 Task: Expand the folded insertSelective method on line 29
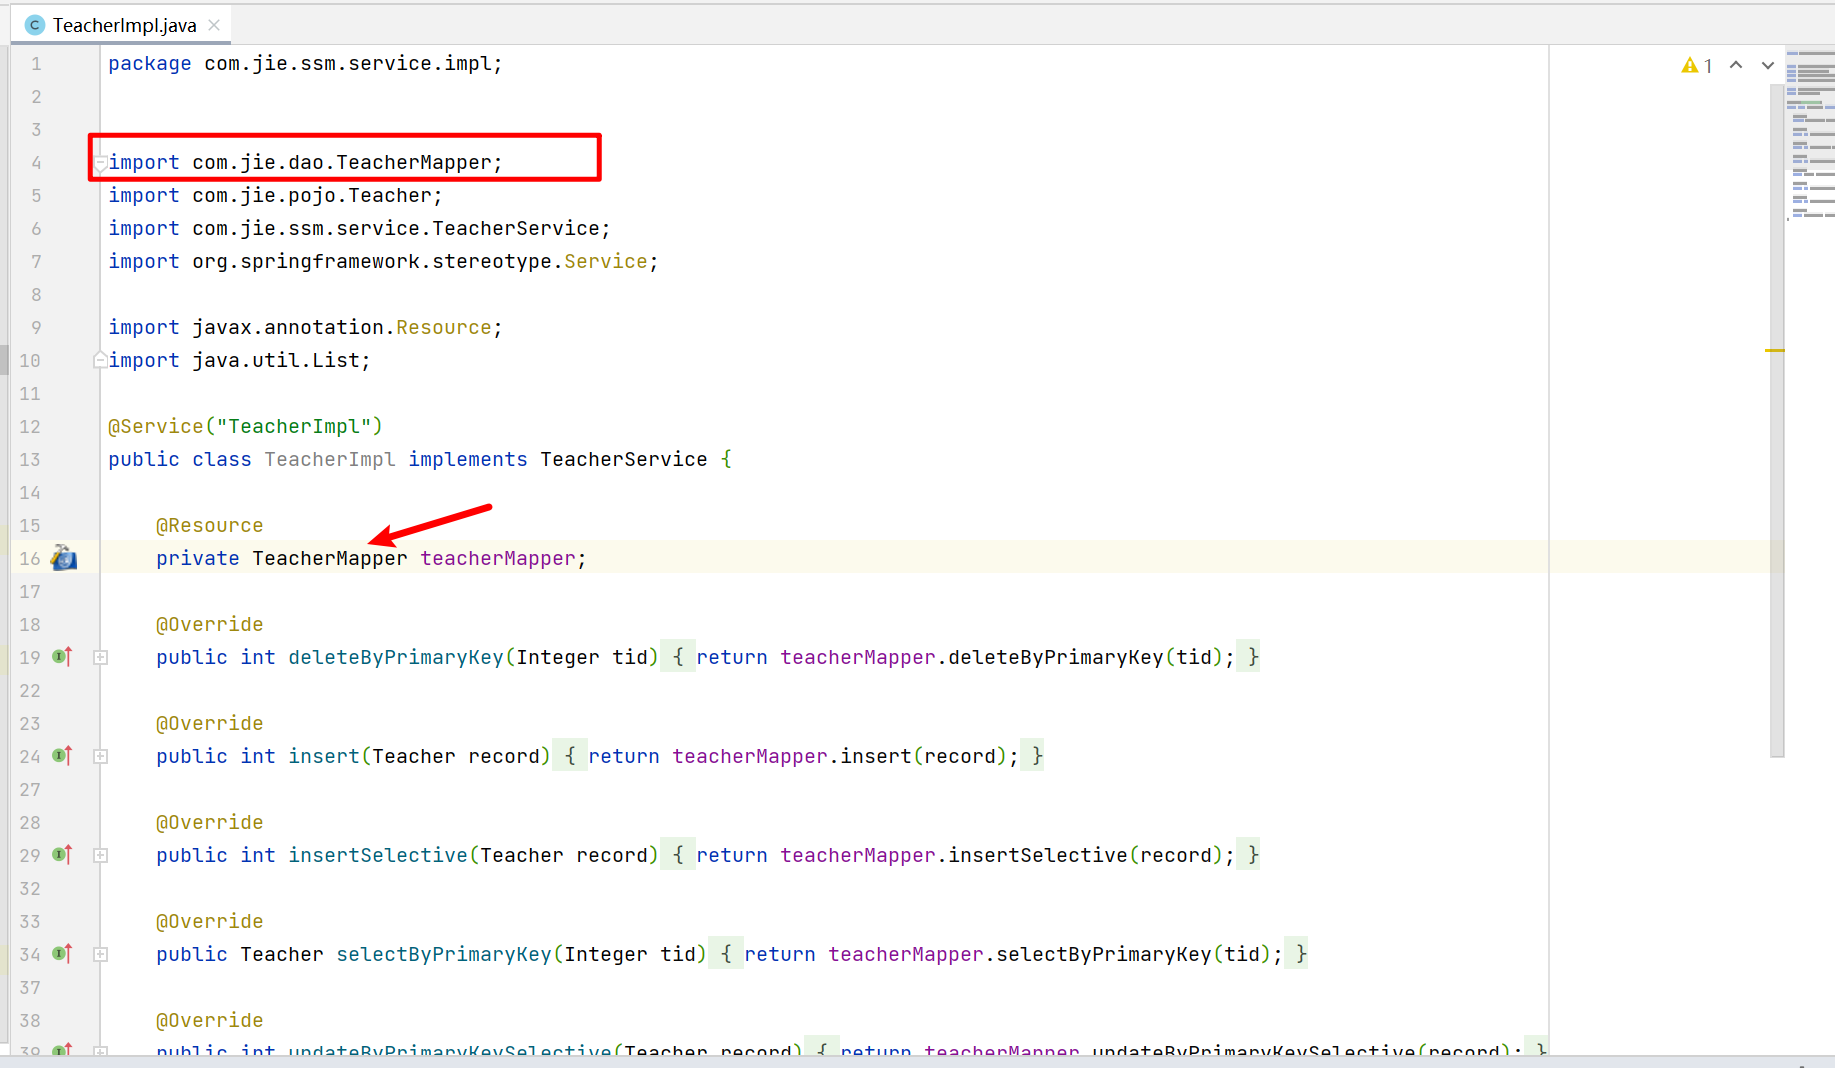tap(101, 855)
